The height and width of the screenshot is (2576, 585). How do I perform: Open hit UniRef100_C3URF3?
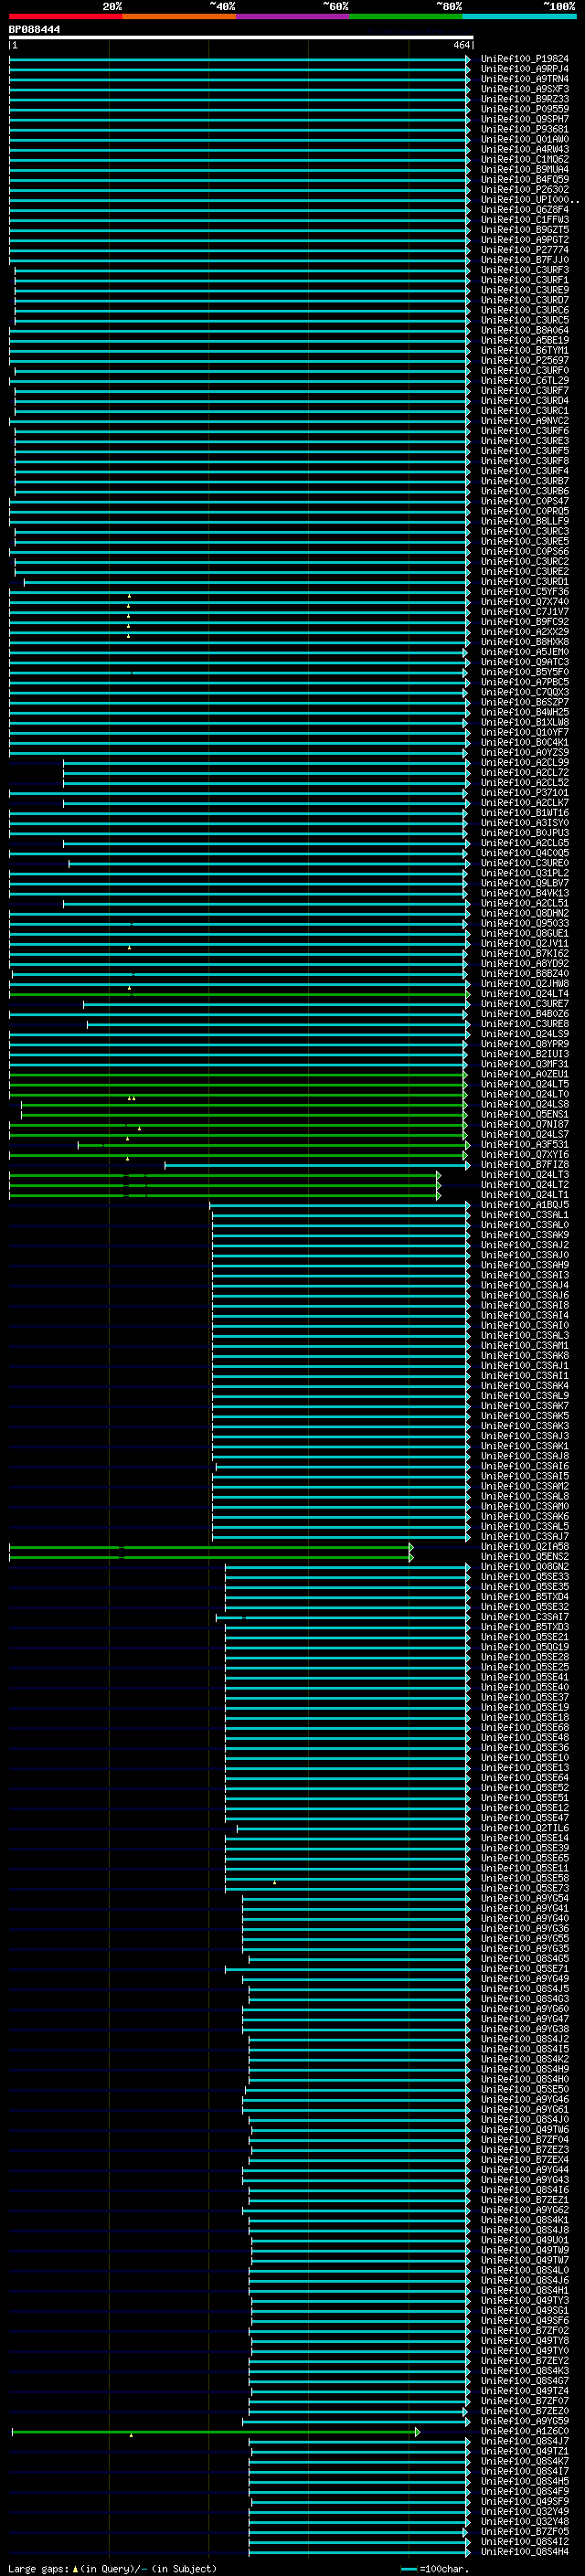[x=524, y=270]
